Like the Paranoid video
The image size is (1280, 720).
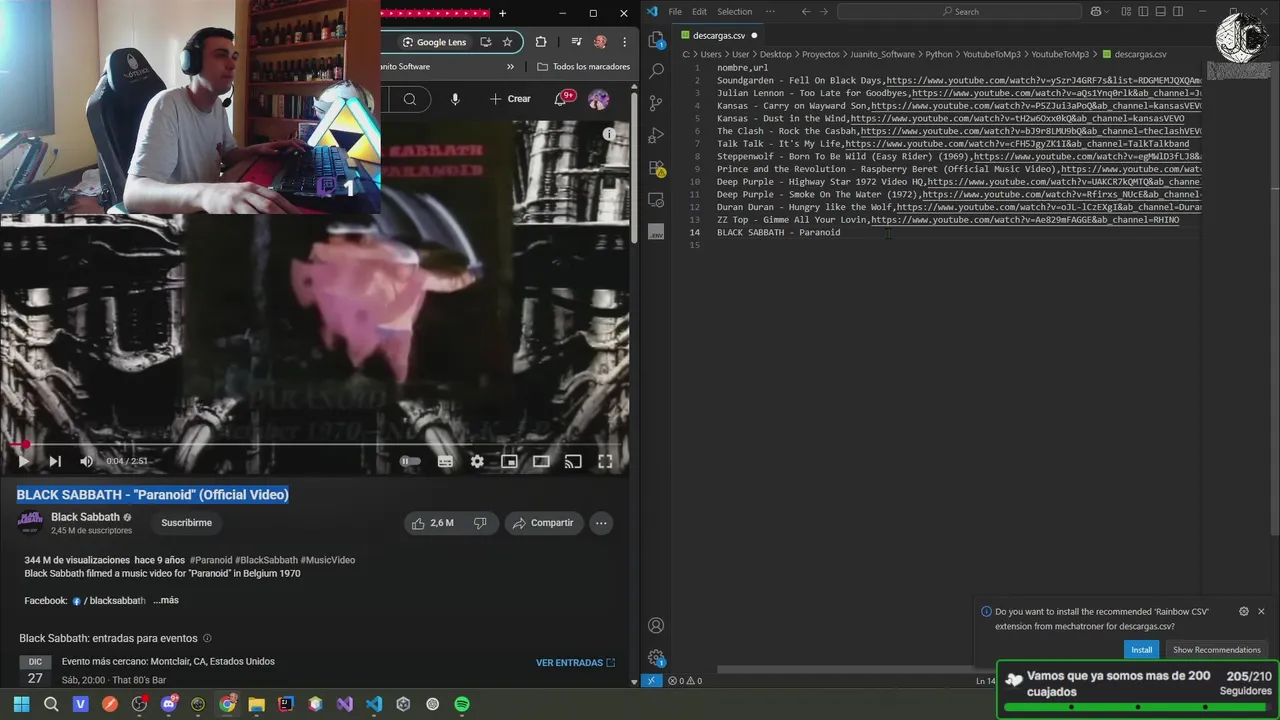pos(432,523)
